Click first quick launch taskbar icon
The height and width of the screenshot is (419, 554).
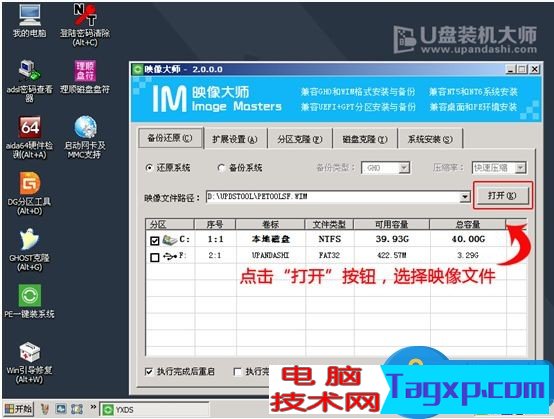45,409
